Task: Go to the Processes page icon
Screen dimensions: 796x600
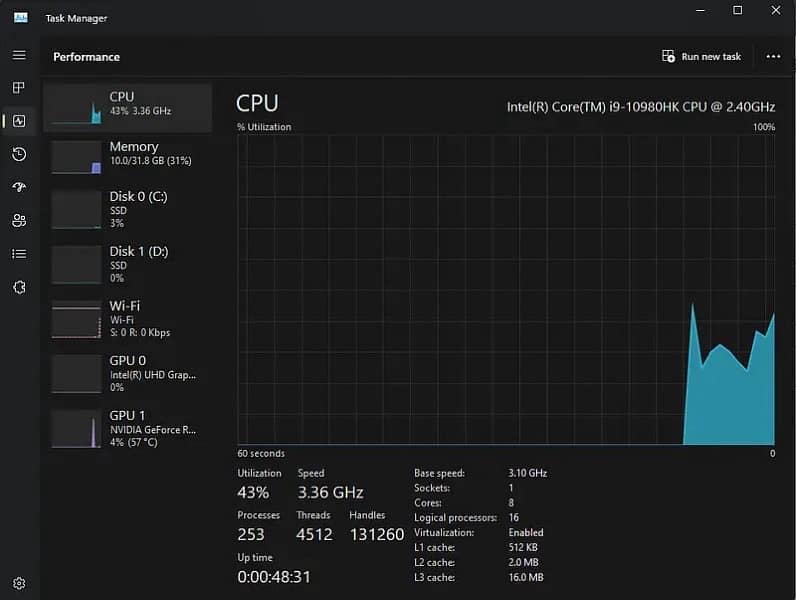Action: pyautogui.click(x=19, y=88)
